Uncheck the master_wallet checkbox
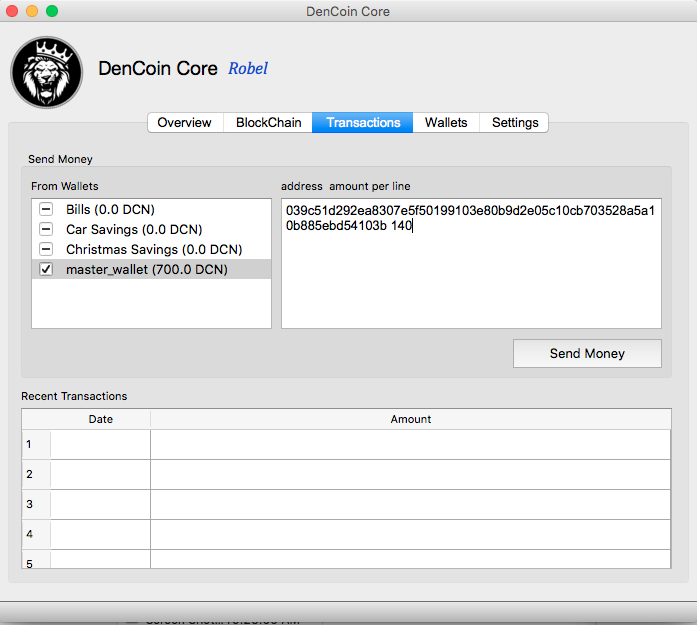 click(x=46, y=270)
